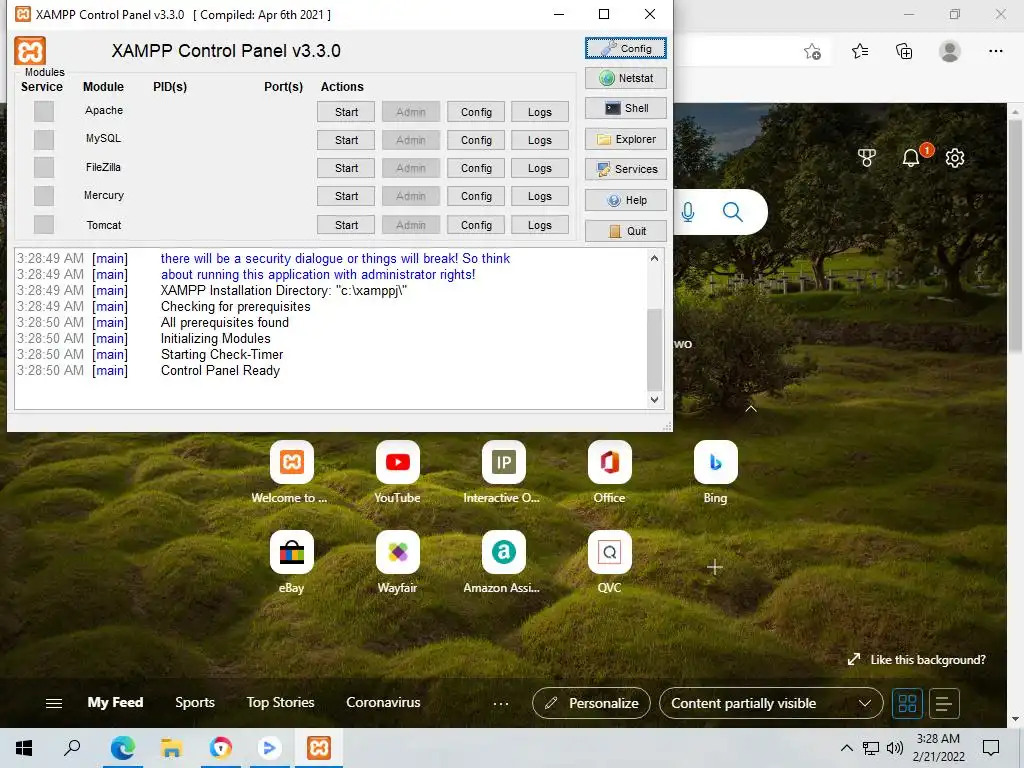Start the MySQL module
The image size is (1024, 768).
pyautogui.click(x=346, y=140)
